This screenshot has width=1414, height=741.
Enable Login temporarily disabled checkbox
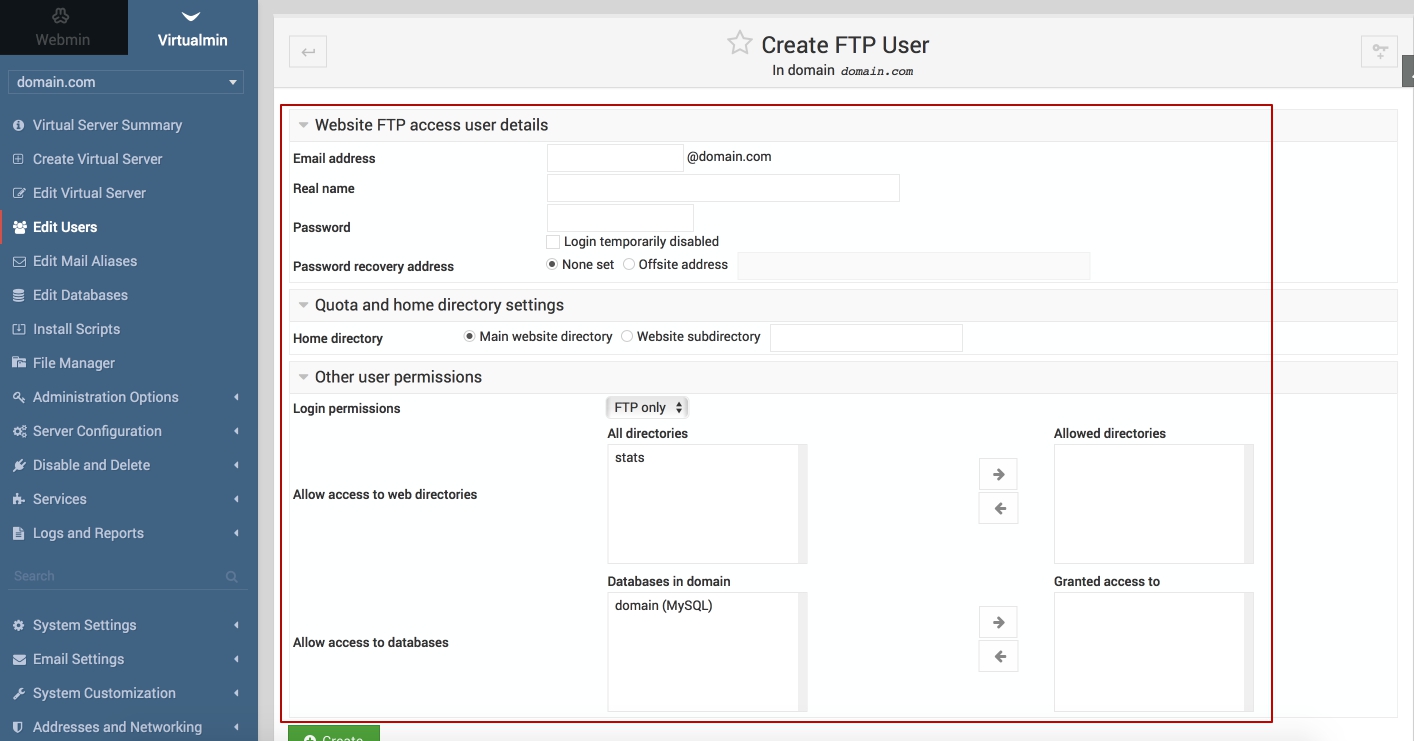553,242
